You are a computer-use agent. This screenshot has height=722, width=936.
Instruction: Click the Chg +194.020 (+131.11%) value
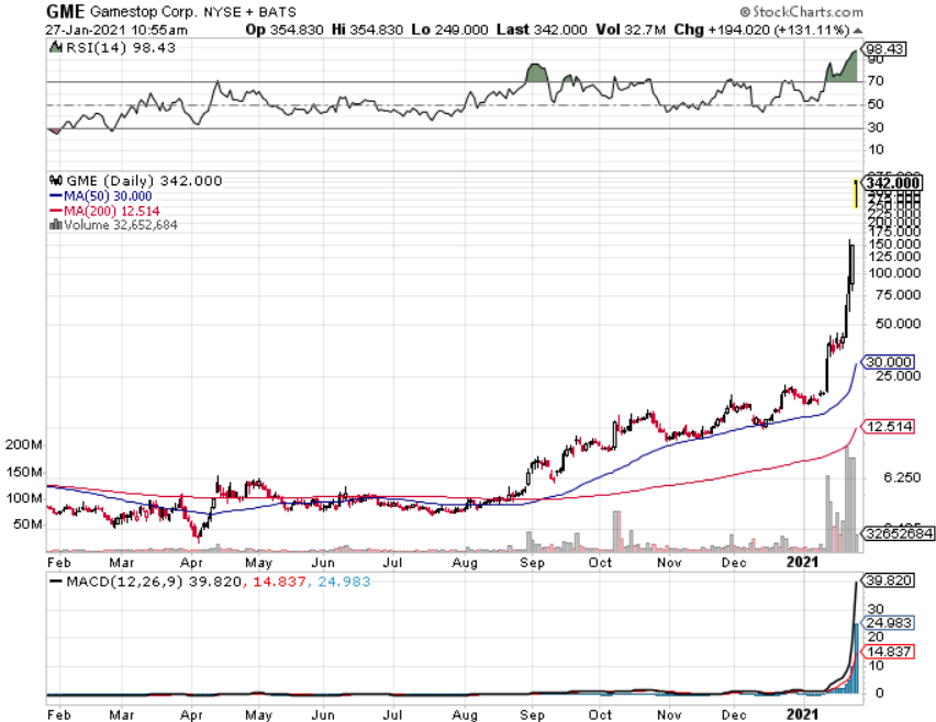pos(762,30)
